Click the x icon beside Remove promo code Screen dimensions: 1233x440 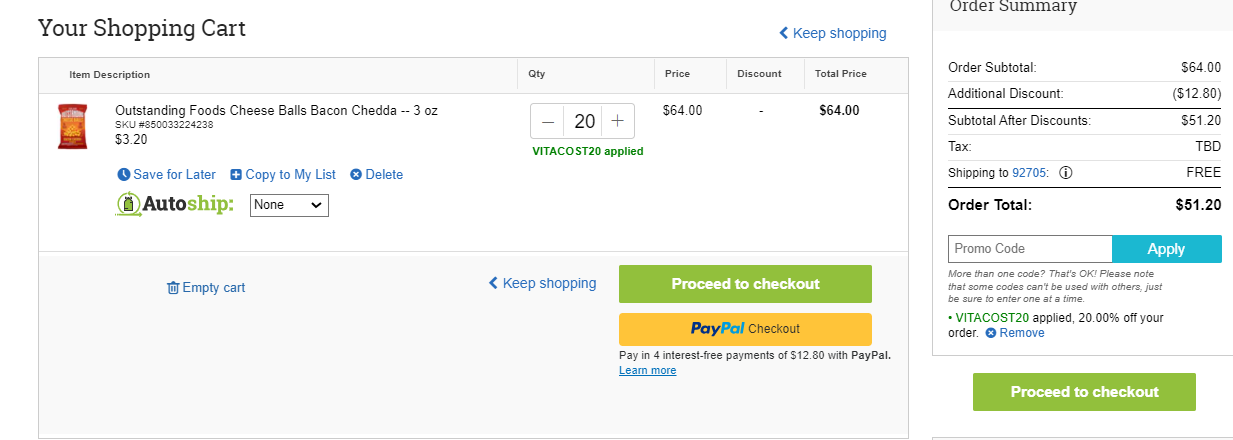(x=991, y=333)
